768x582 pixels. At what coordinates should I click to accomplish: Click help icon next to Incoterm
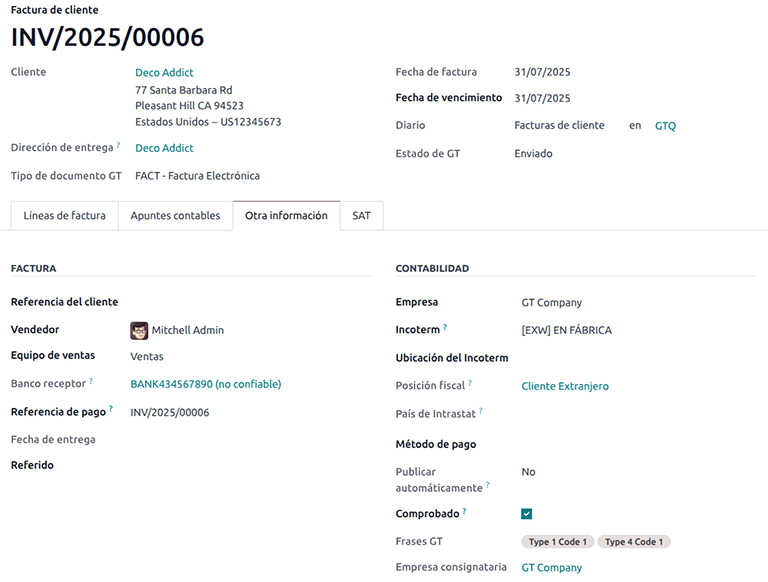(x=445, y=327)
